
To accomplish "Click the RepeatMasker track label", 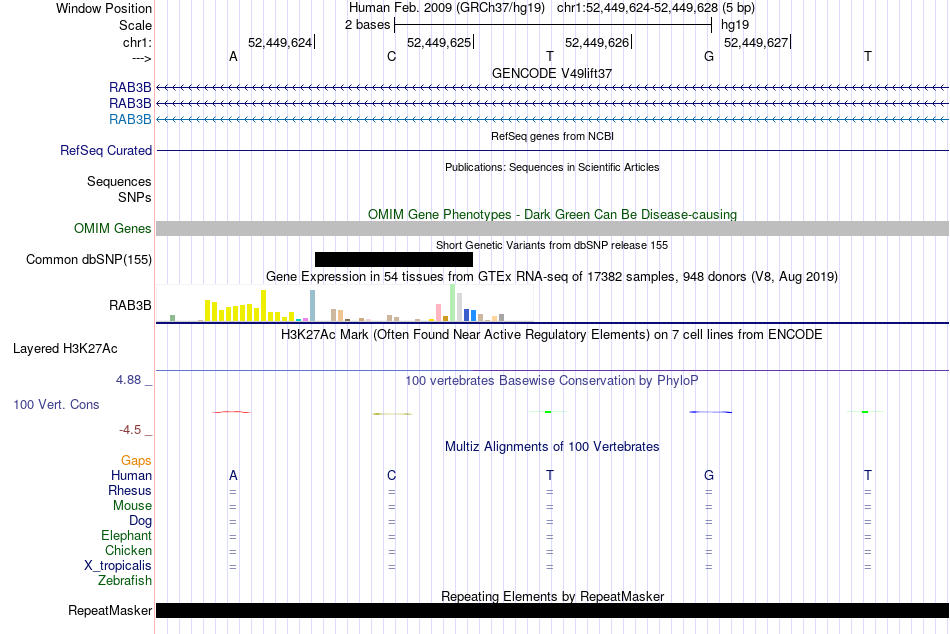I will 110,610.
